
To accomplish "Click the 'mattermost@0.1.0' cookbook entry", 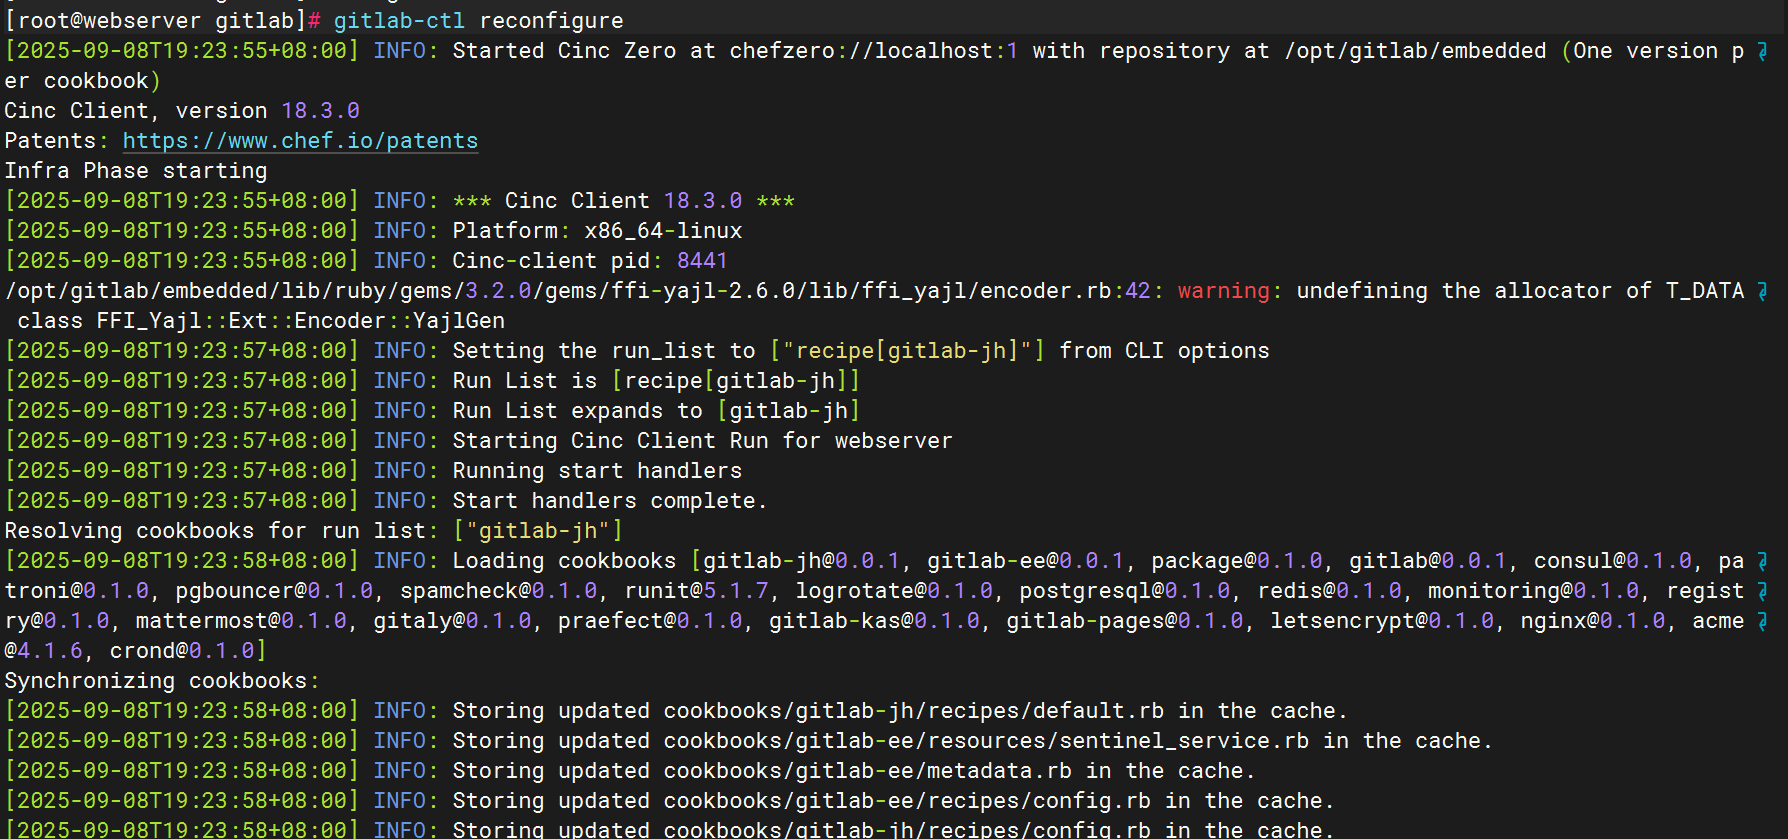I will [x=241, y=621].
